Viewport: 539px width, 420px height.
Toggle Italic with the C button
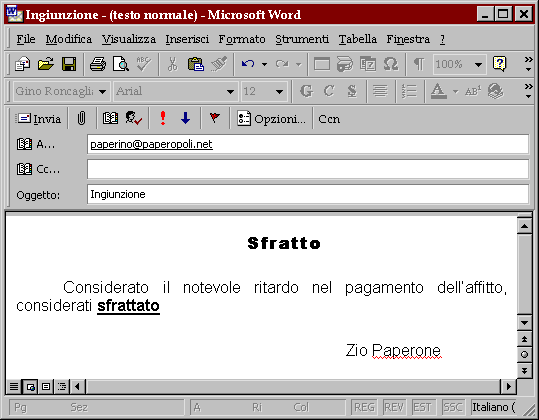(329, 91)
